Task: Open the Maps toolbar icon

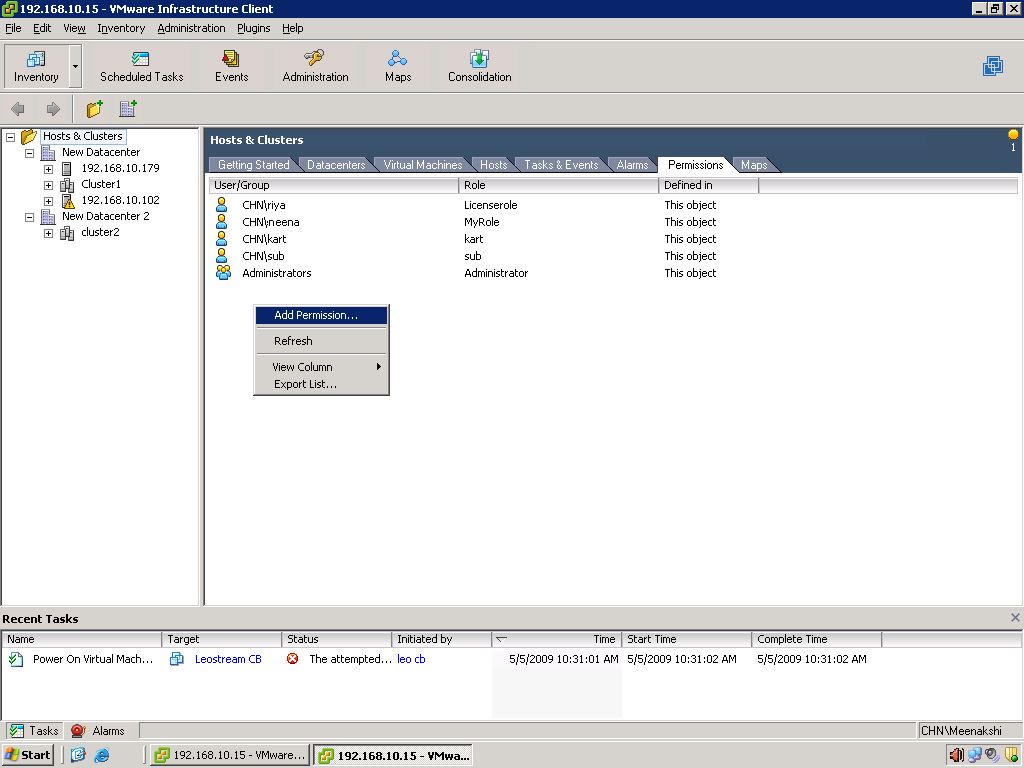Action: click(x=398, y=67)
